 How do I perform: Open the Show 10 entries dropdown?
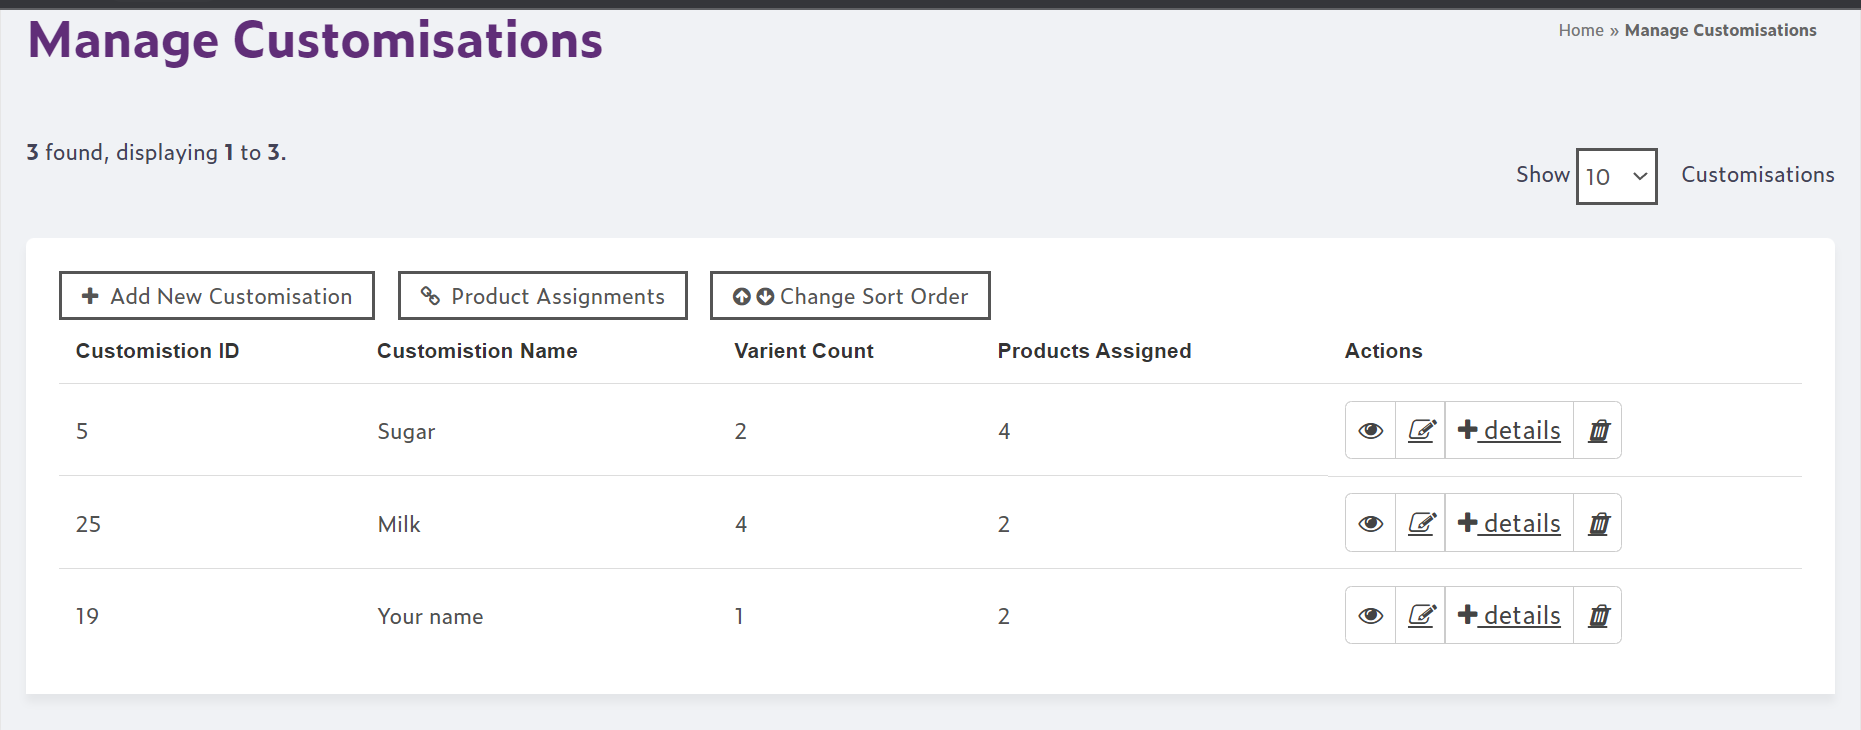pos(1616,176)
